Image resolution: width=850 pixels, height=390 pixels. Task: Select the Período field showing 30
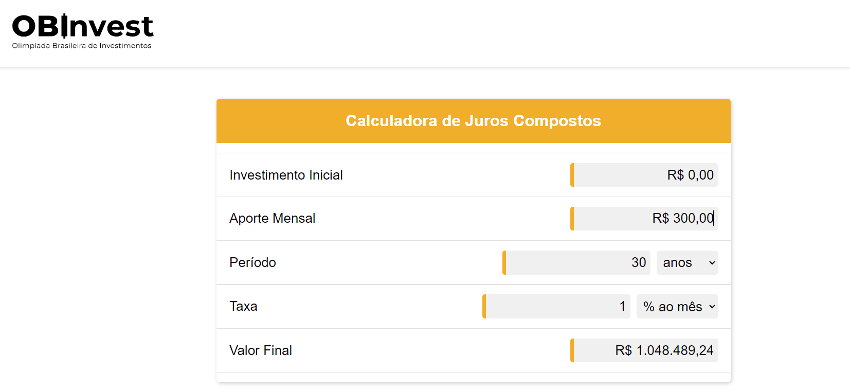click(x=576, y=263)
